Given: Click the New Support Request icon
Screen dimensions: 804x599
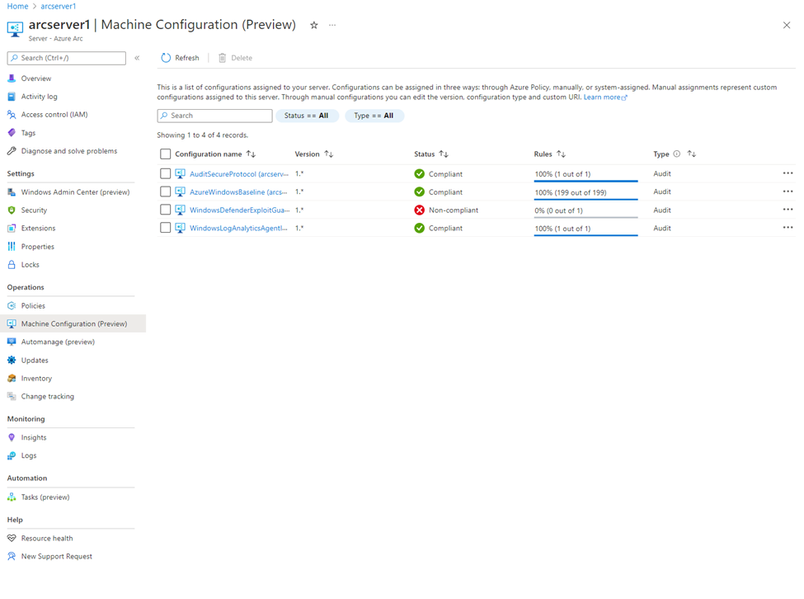Looking at the screenshot, I should click(x=11, y=556).
